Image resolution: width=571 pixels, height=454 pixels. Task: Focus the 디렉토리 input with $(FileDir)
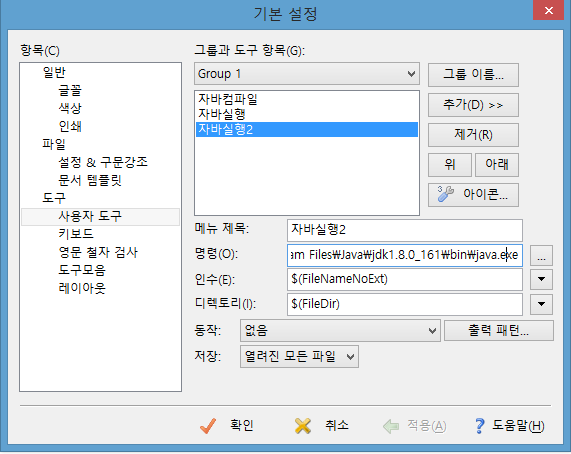(x=405, y=304)
